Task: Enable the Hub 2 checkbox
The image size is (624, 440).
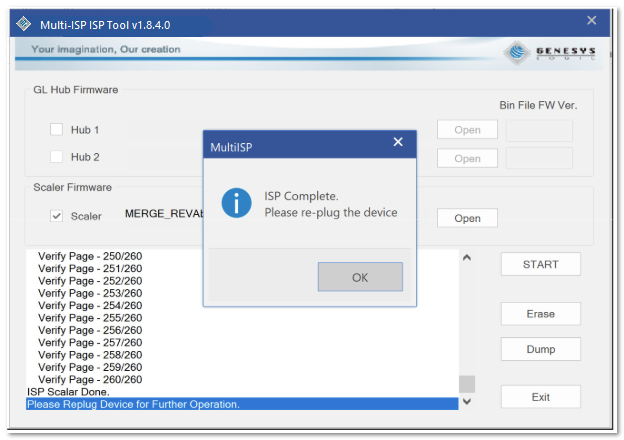Action: tap(57, 157)
